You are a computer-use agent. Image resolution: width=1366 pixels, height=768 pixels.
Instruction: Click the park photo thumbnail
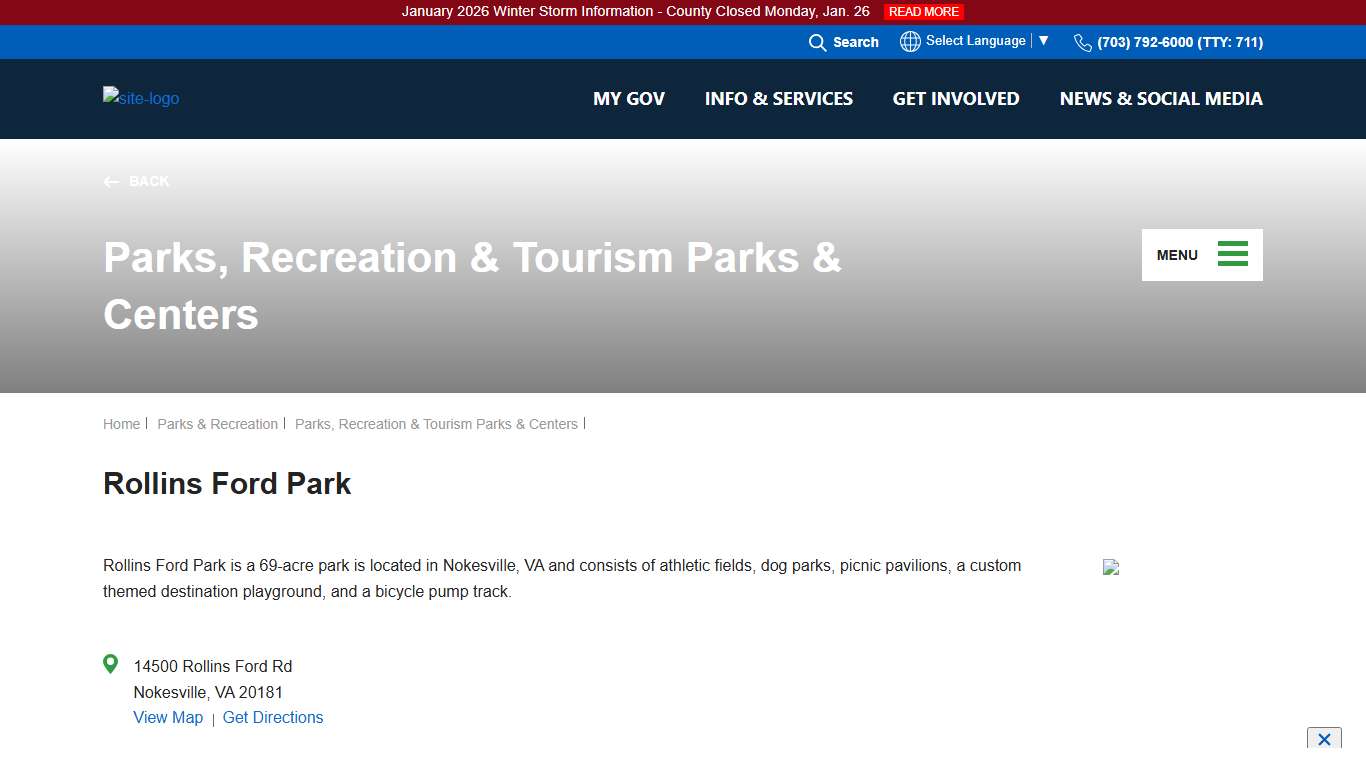pyautogui.click(x=1111, y=567)
